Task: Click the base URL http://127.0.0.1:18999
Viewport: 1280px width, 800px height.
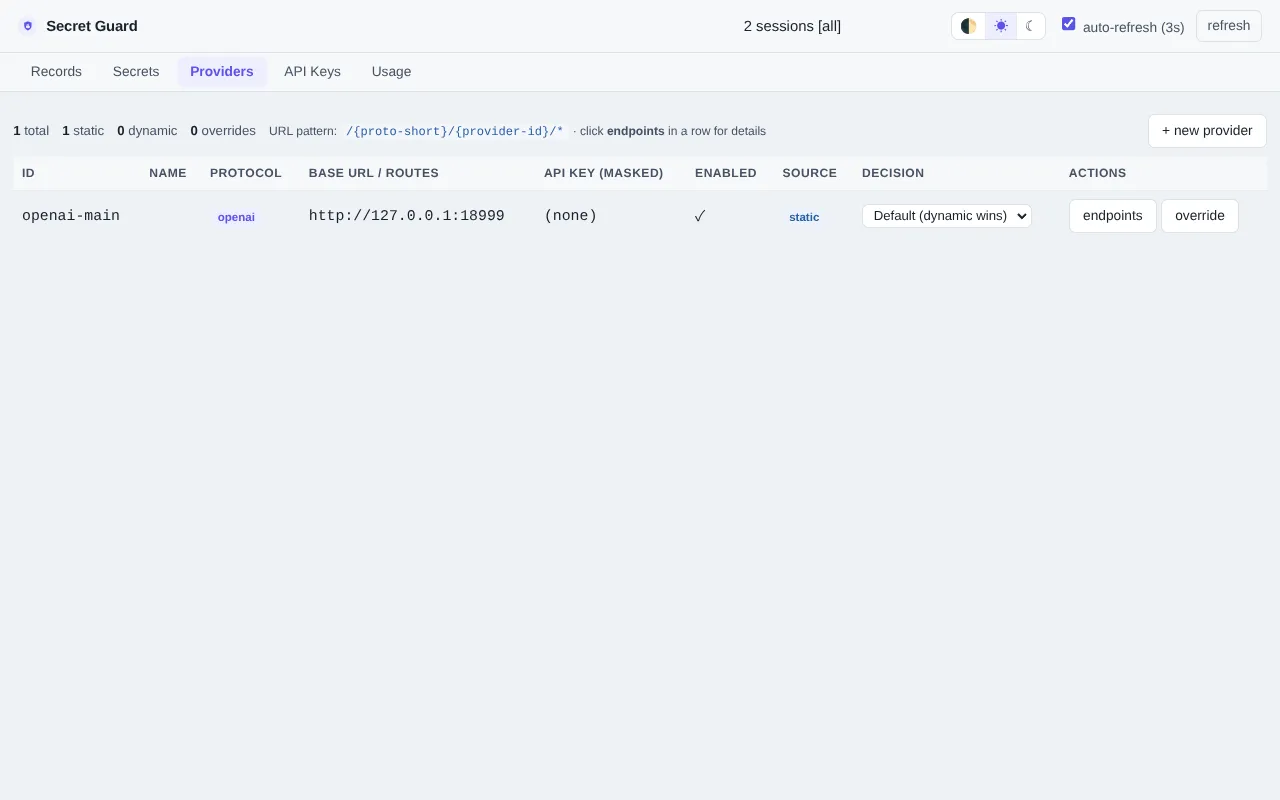Action: tap(406, 216)
